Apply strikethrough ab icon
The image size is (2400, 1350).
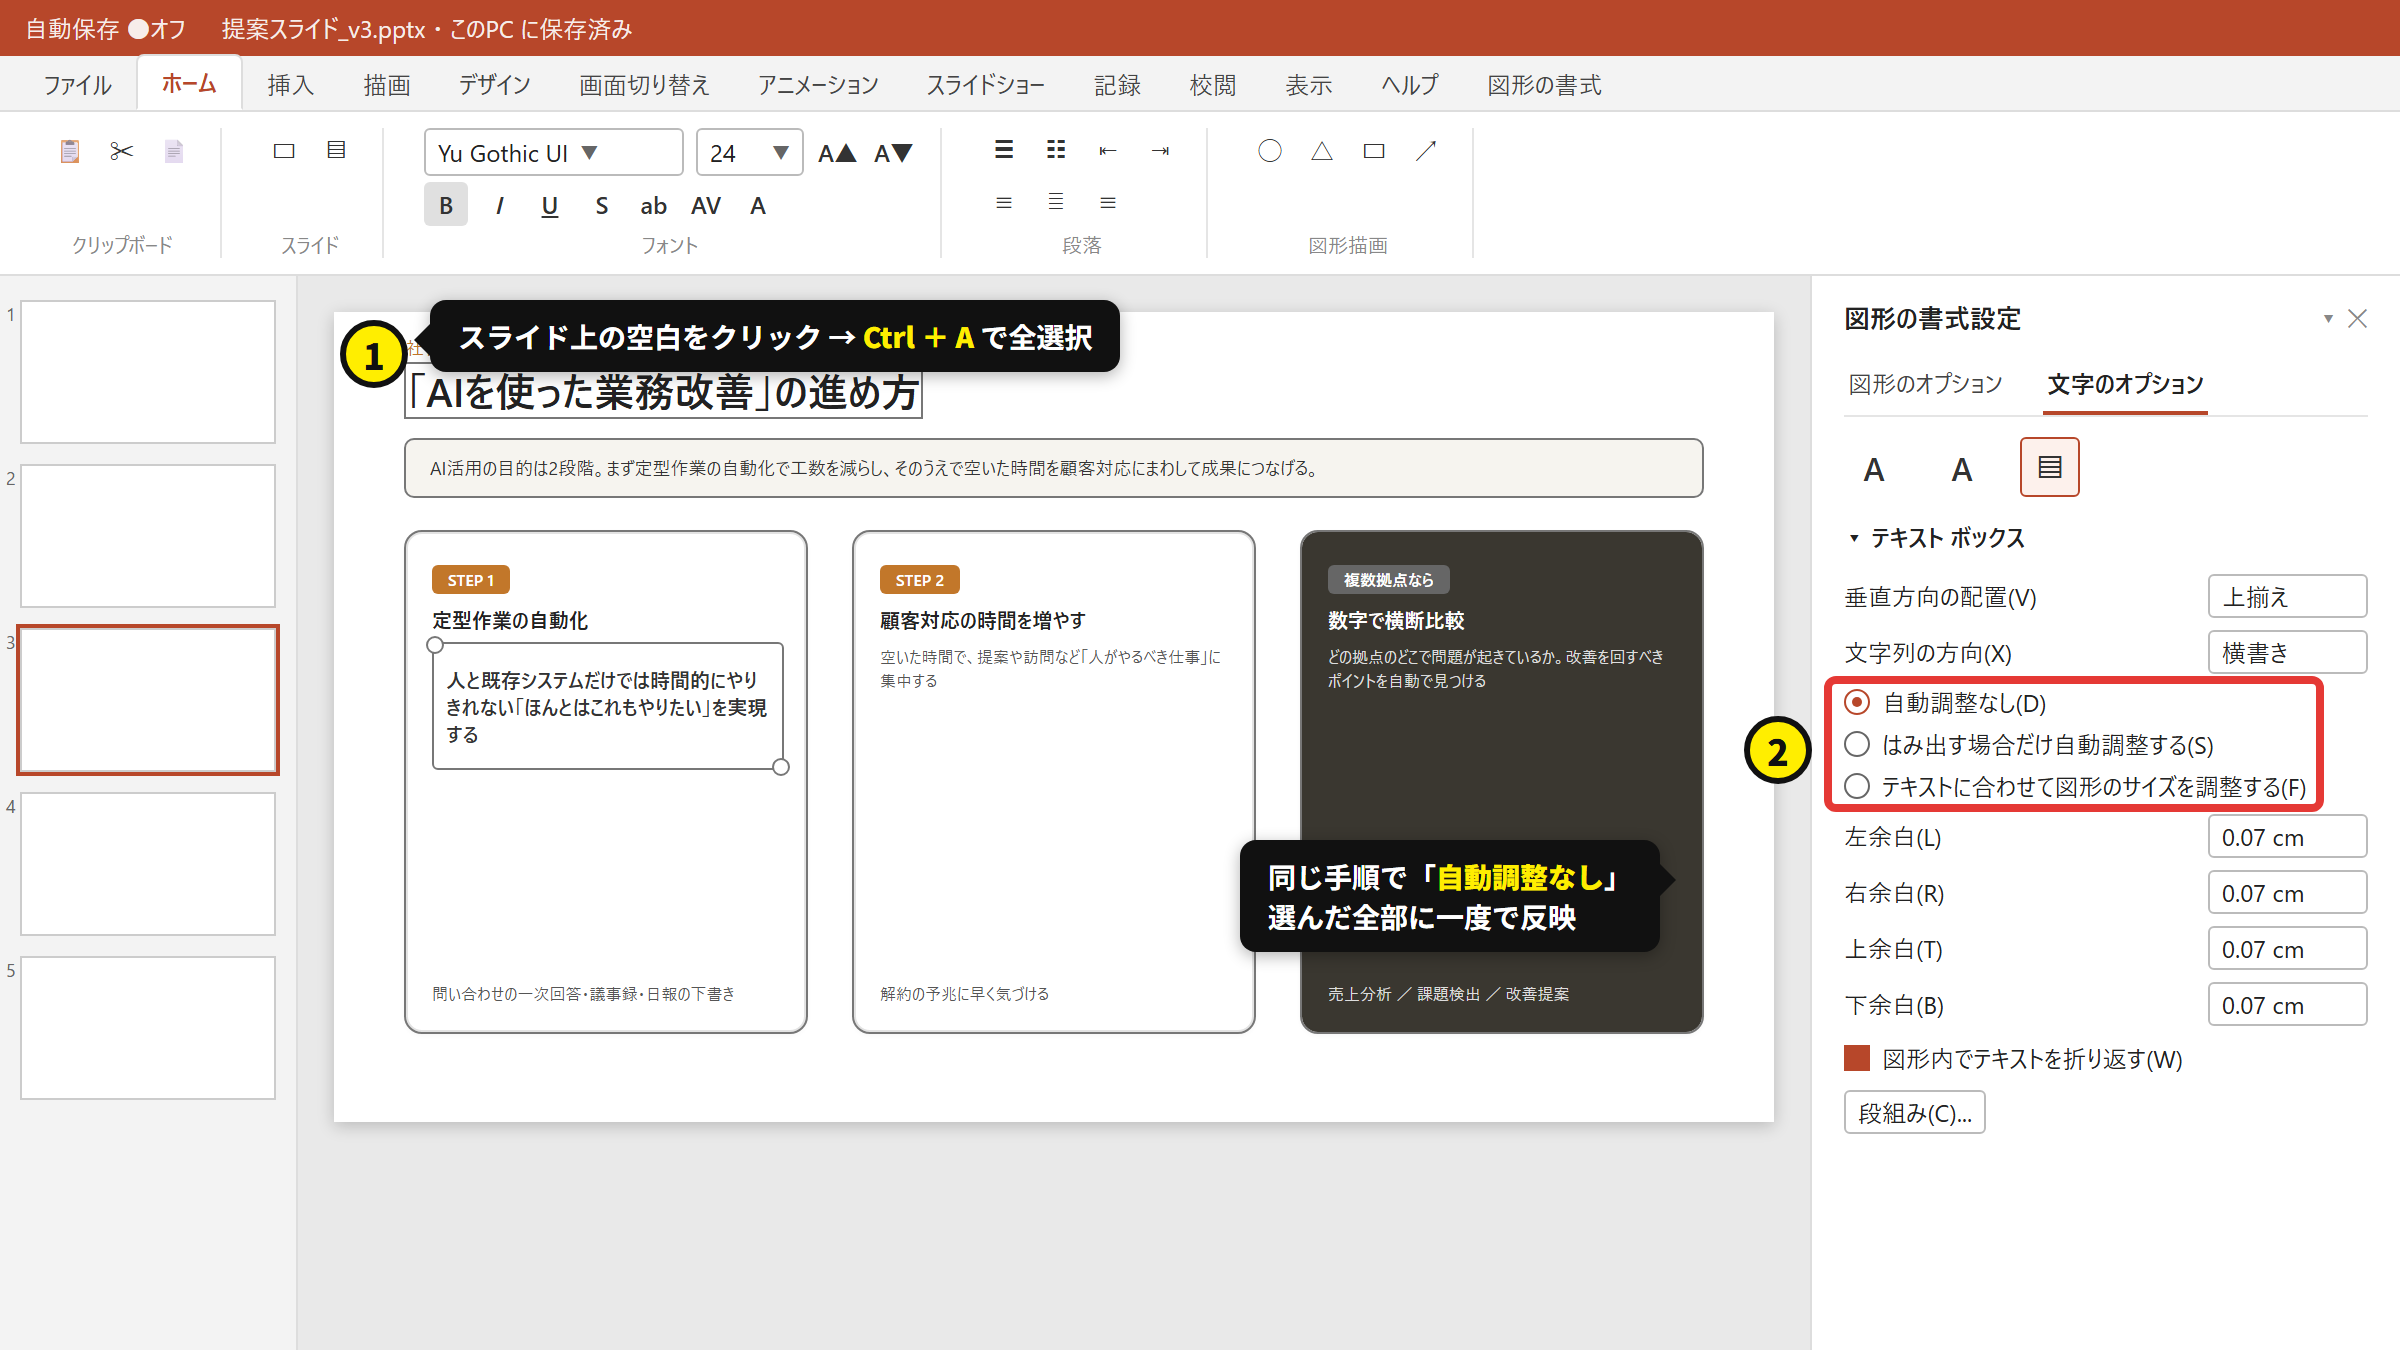tap(653, 205)
